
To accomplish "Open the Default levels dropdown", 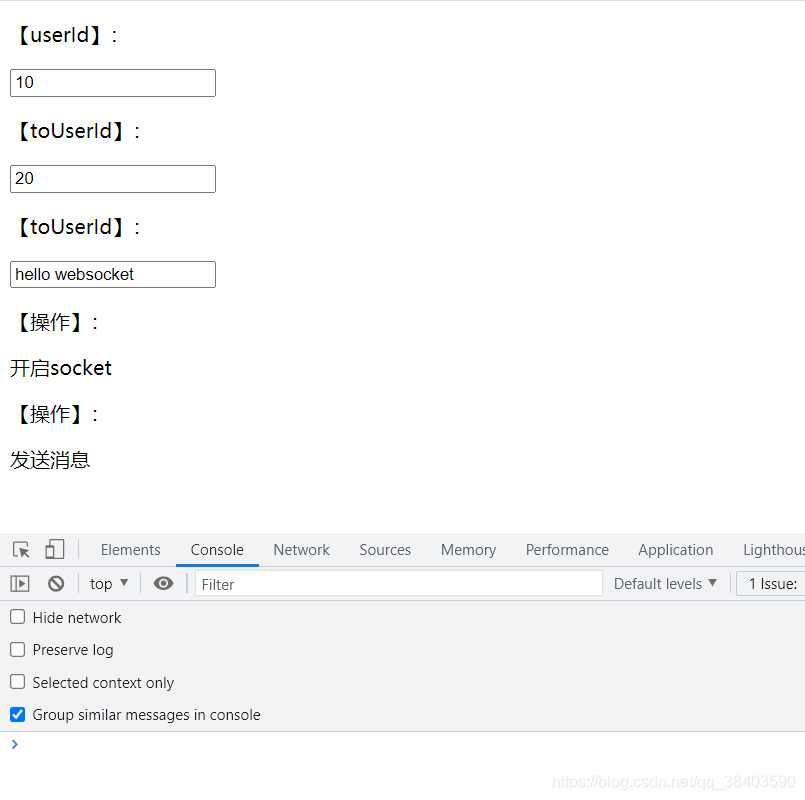I will (x=665, y=583).
